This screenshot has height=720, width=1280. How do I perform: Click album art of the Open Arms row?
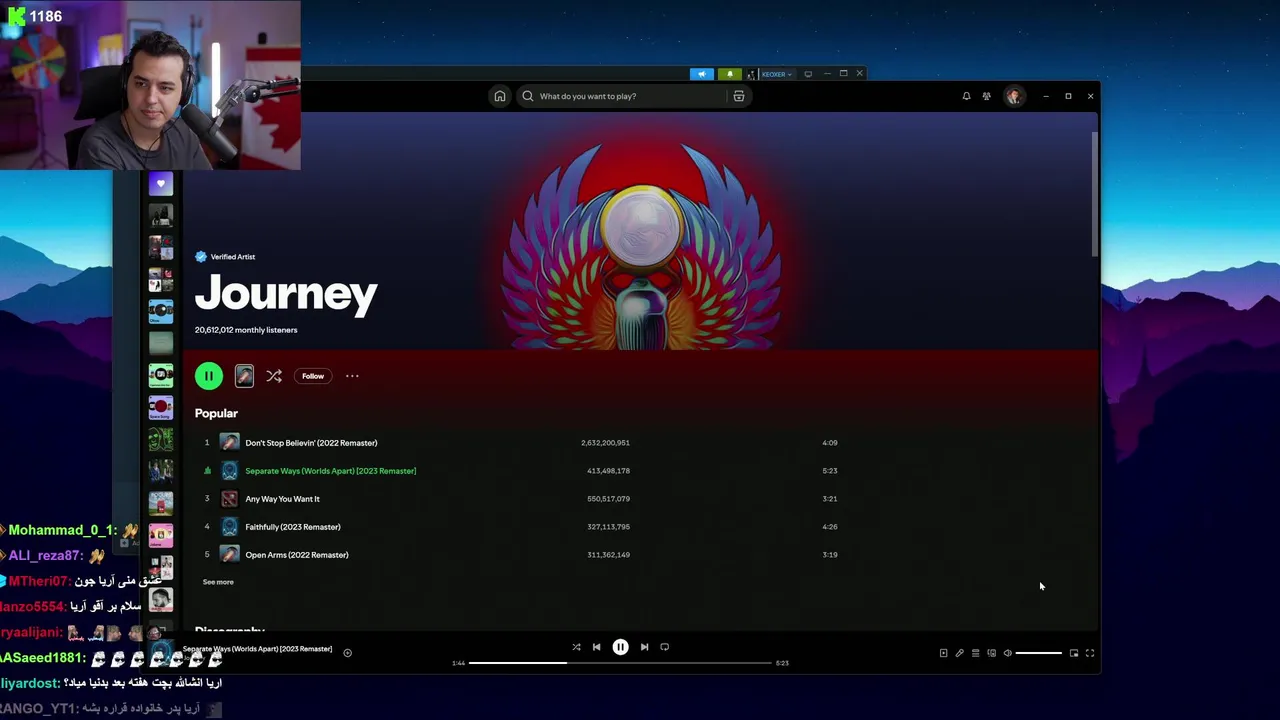229,554
